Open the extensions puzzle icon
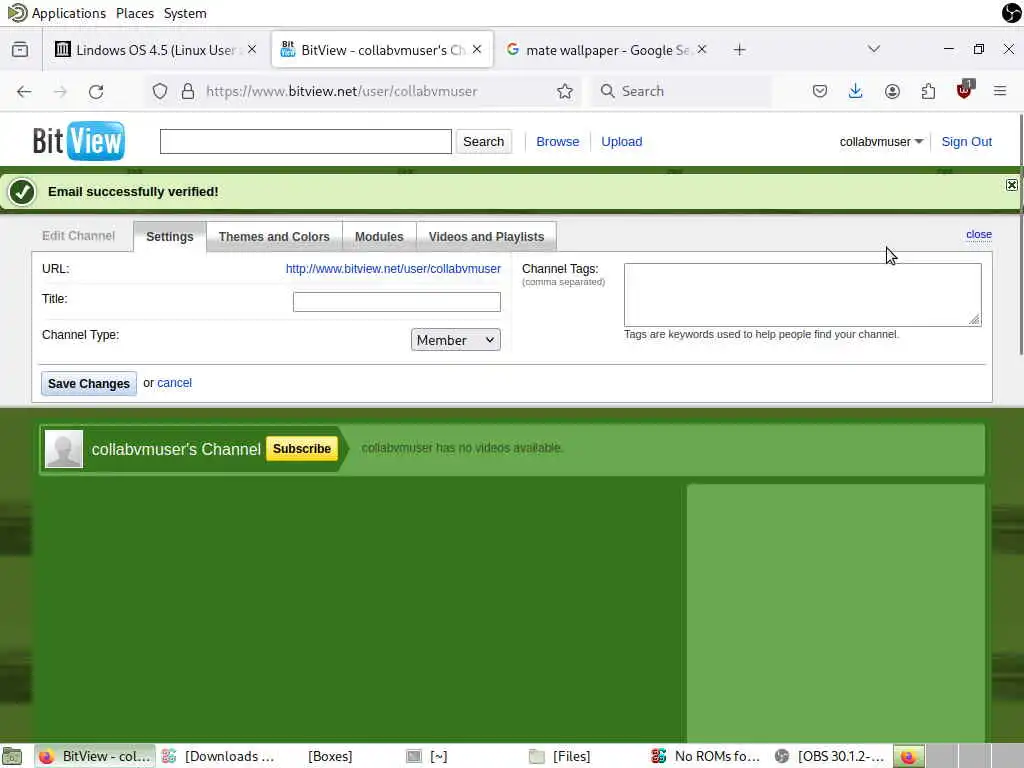 [x=928, y=91]
